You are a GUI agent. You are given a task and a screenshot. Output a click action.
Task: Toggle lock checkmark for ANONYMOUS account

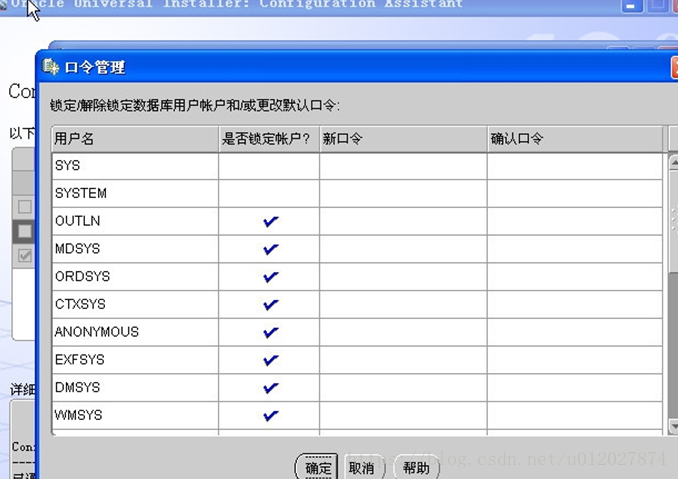point(270,332)
